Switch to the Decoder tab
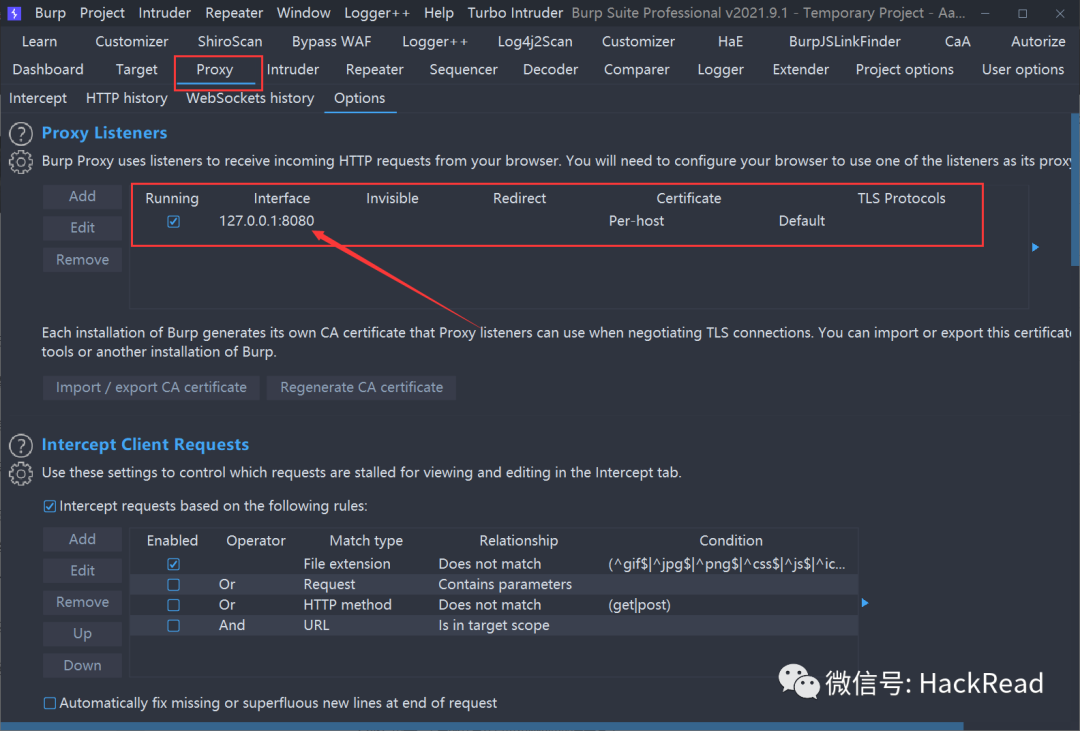Image resolution: width=1080 pixels, height=731 pixels. pos(550,70)
